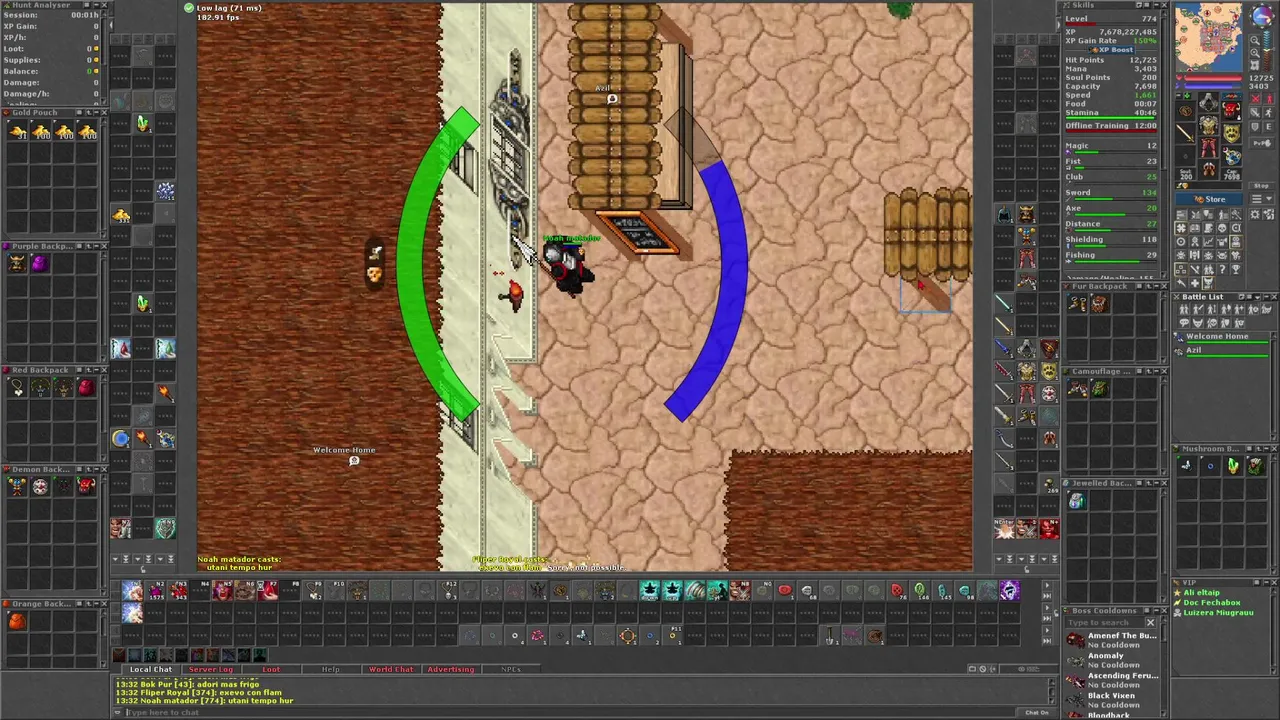Click the purple swirl icon ending the action bar
The height and width of the screenshot is (720, 1280).
pos(1010,590)
